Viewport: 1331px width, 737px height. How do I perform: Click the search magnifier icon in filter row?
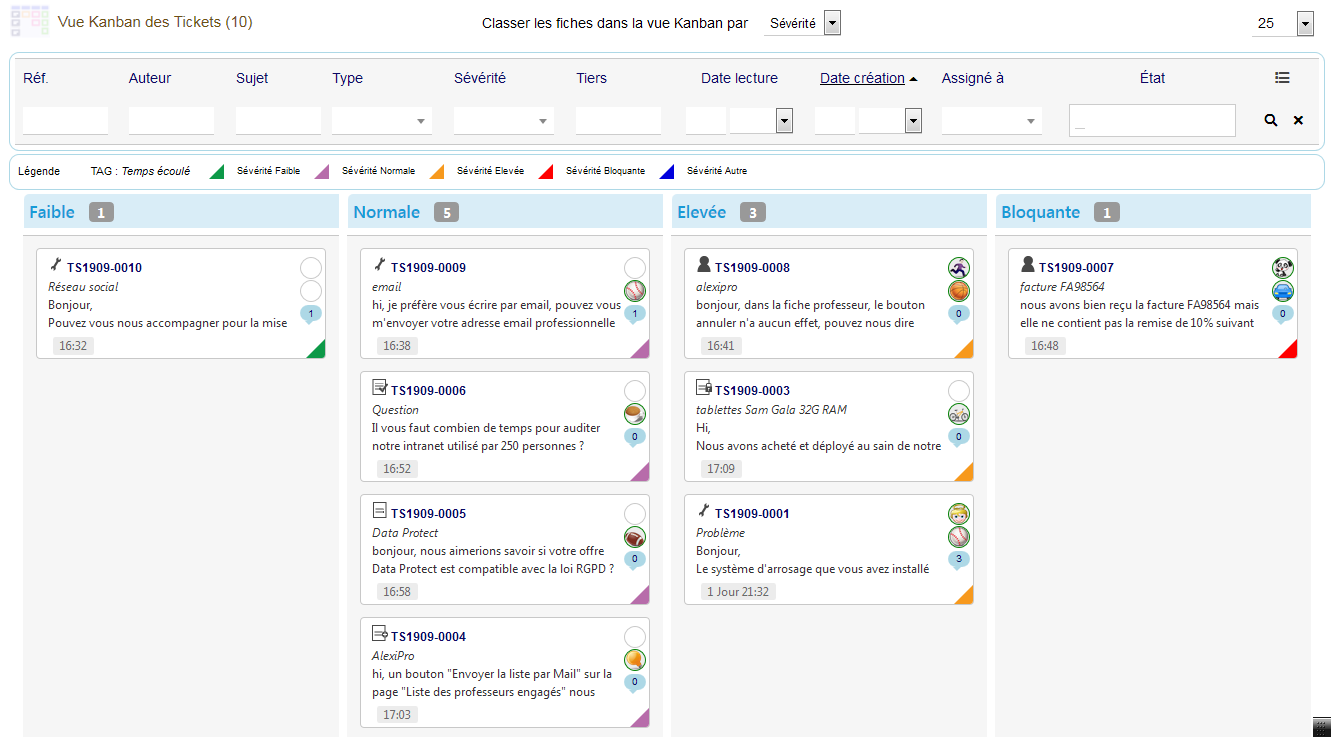point(1270,120)
